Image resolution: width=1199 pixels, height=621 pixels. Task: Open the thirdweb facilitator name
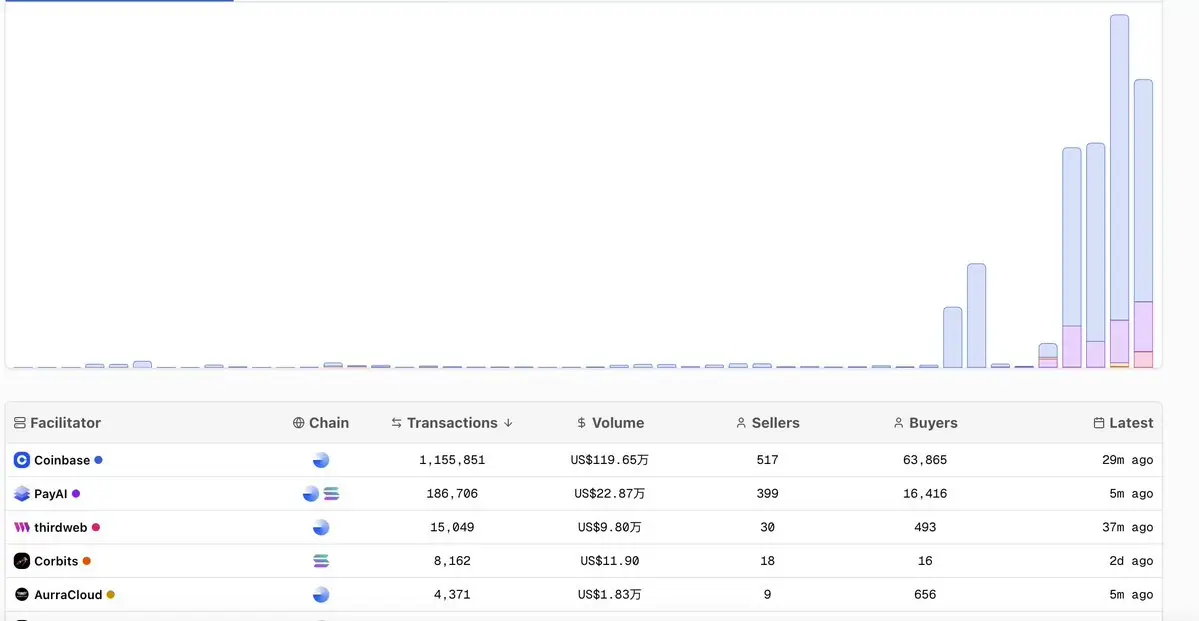click(60, 528)
